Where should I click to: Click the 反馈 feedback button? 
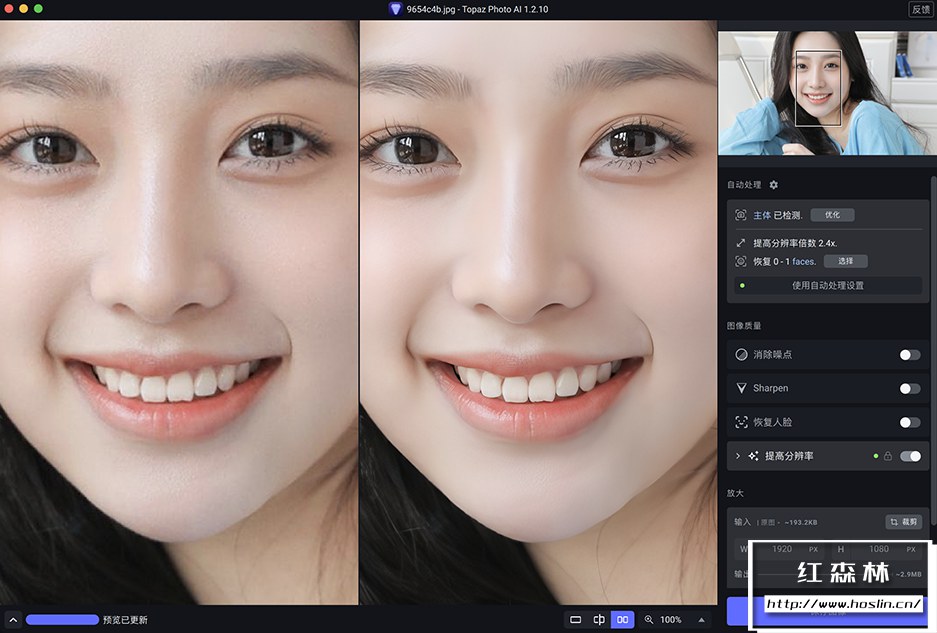pos(921,9)
